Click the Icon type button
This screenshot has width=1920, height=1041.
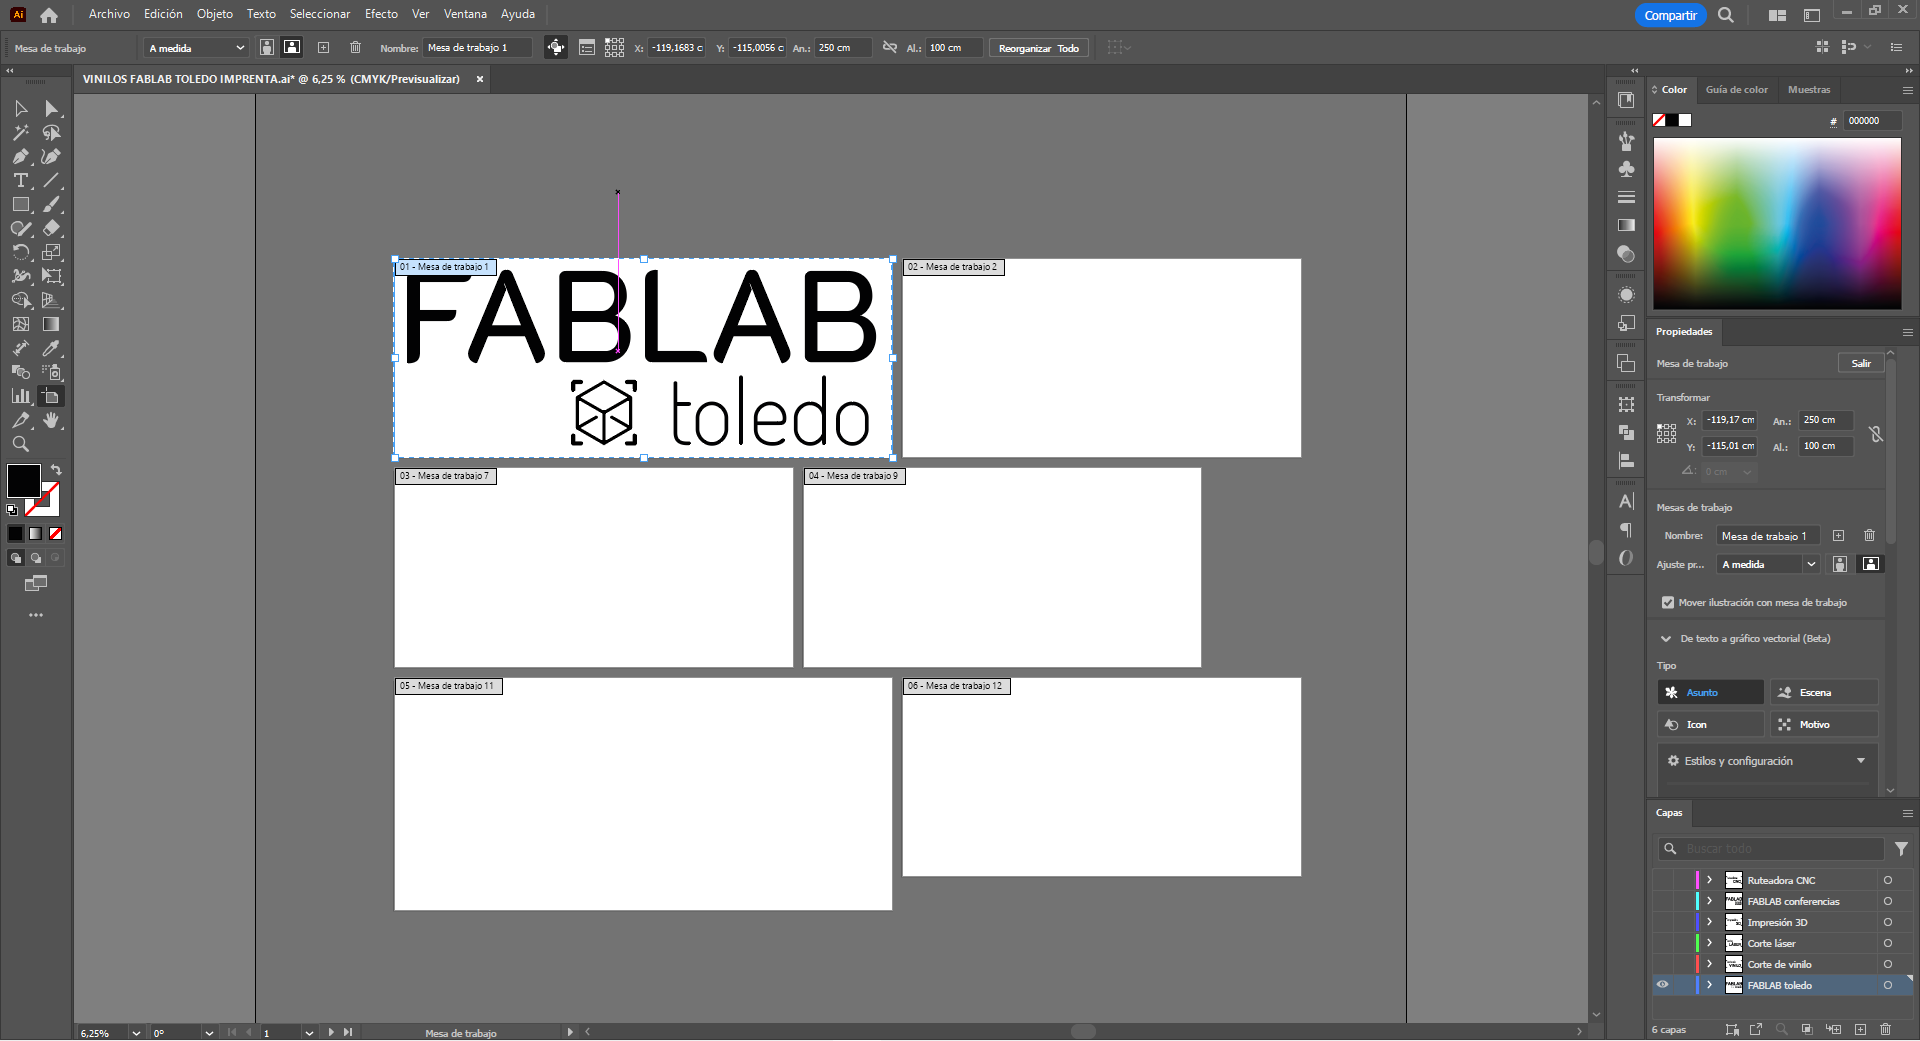coord(1711,725)
